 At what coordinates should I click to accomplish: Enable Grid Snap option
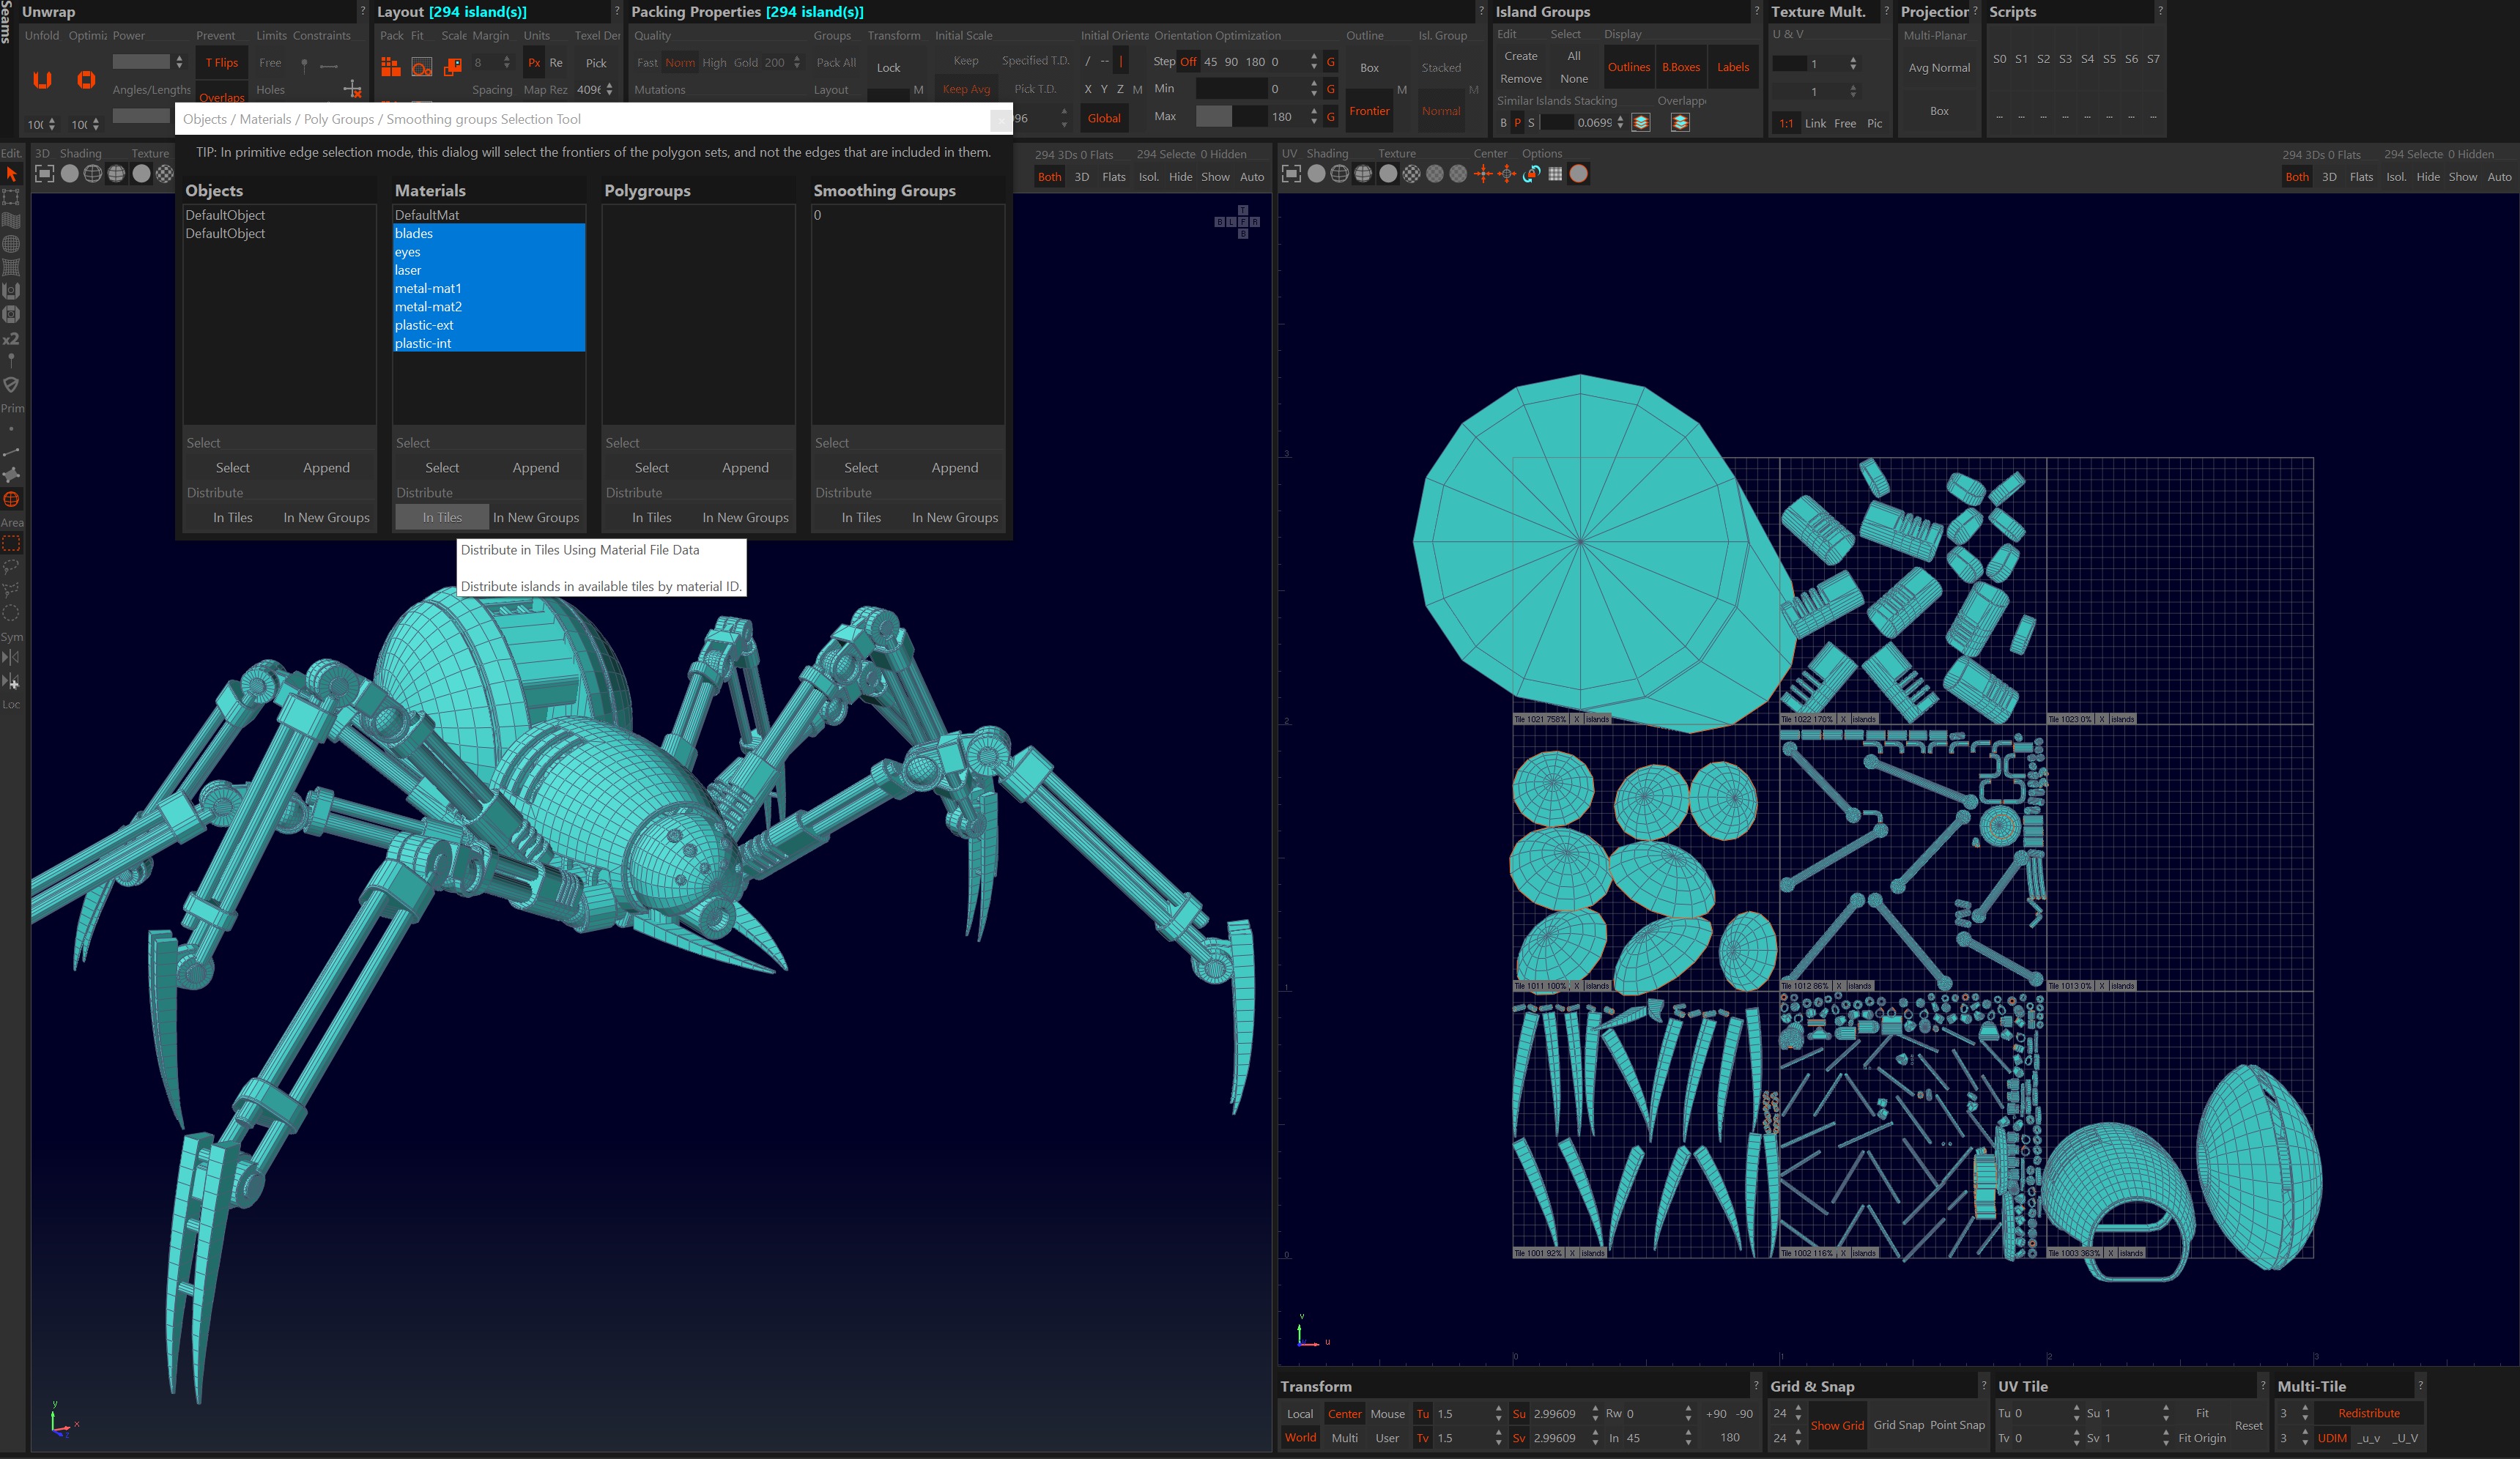point(1898,1425)
